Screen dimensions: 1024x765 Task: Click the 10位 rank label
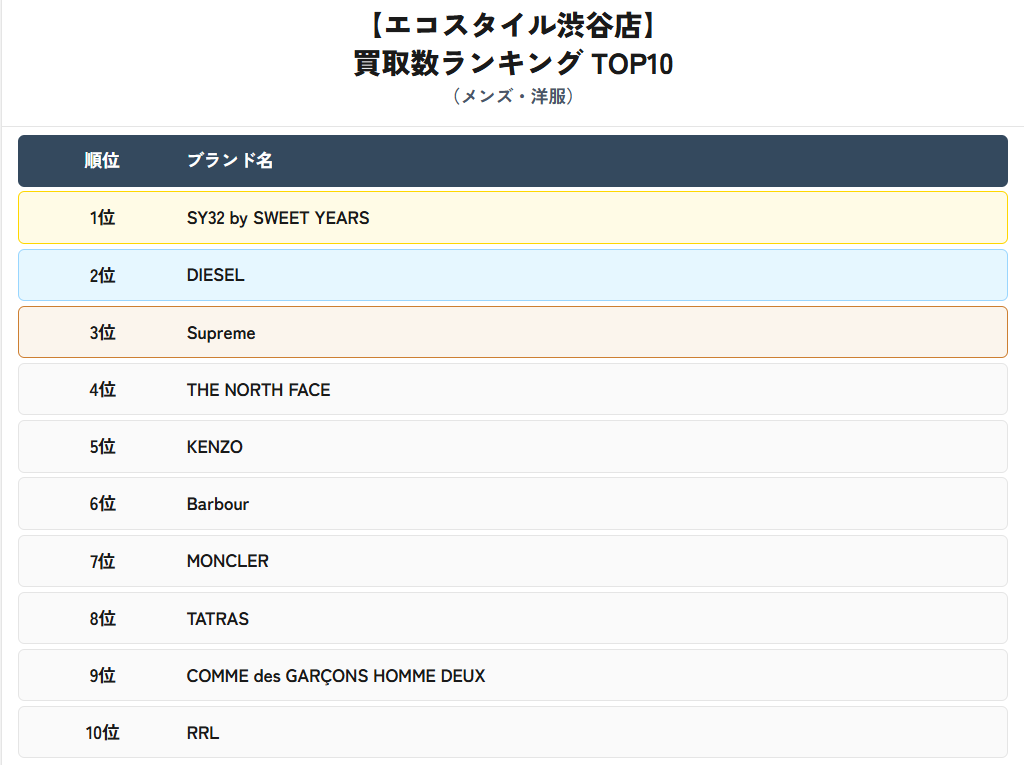click(x=103, y=733)
